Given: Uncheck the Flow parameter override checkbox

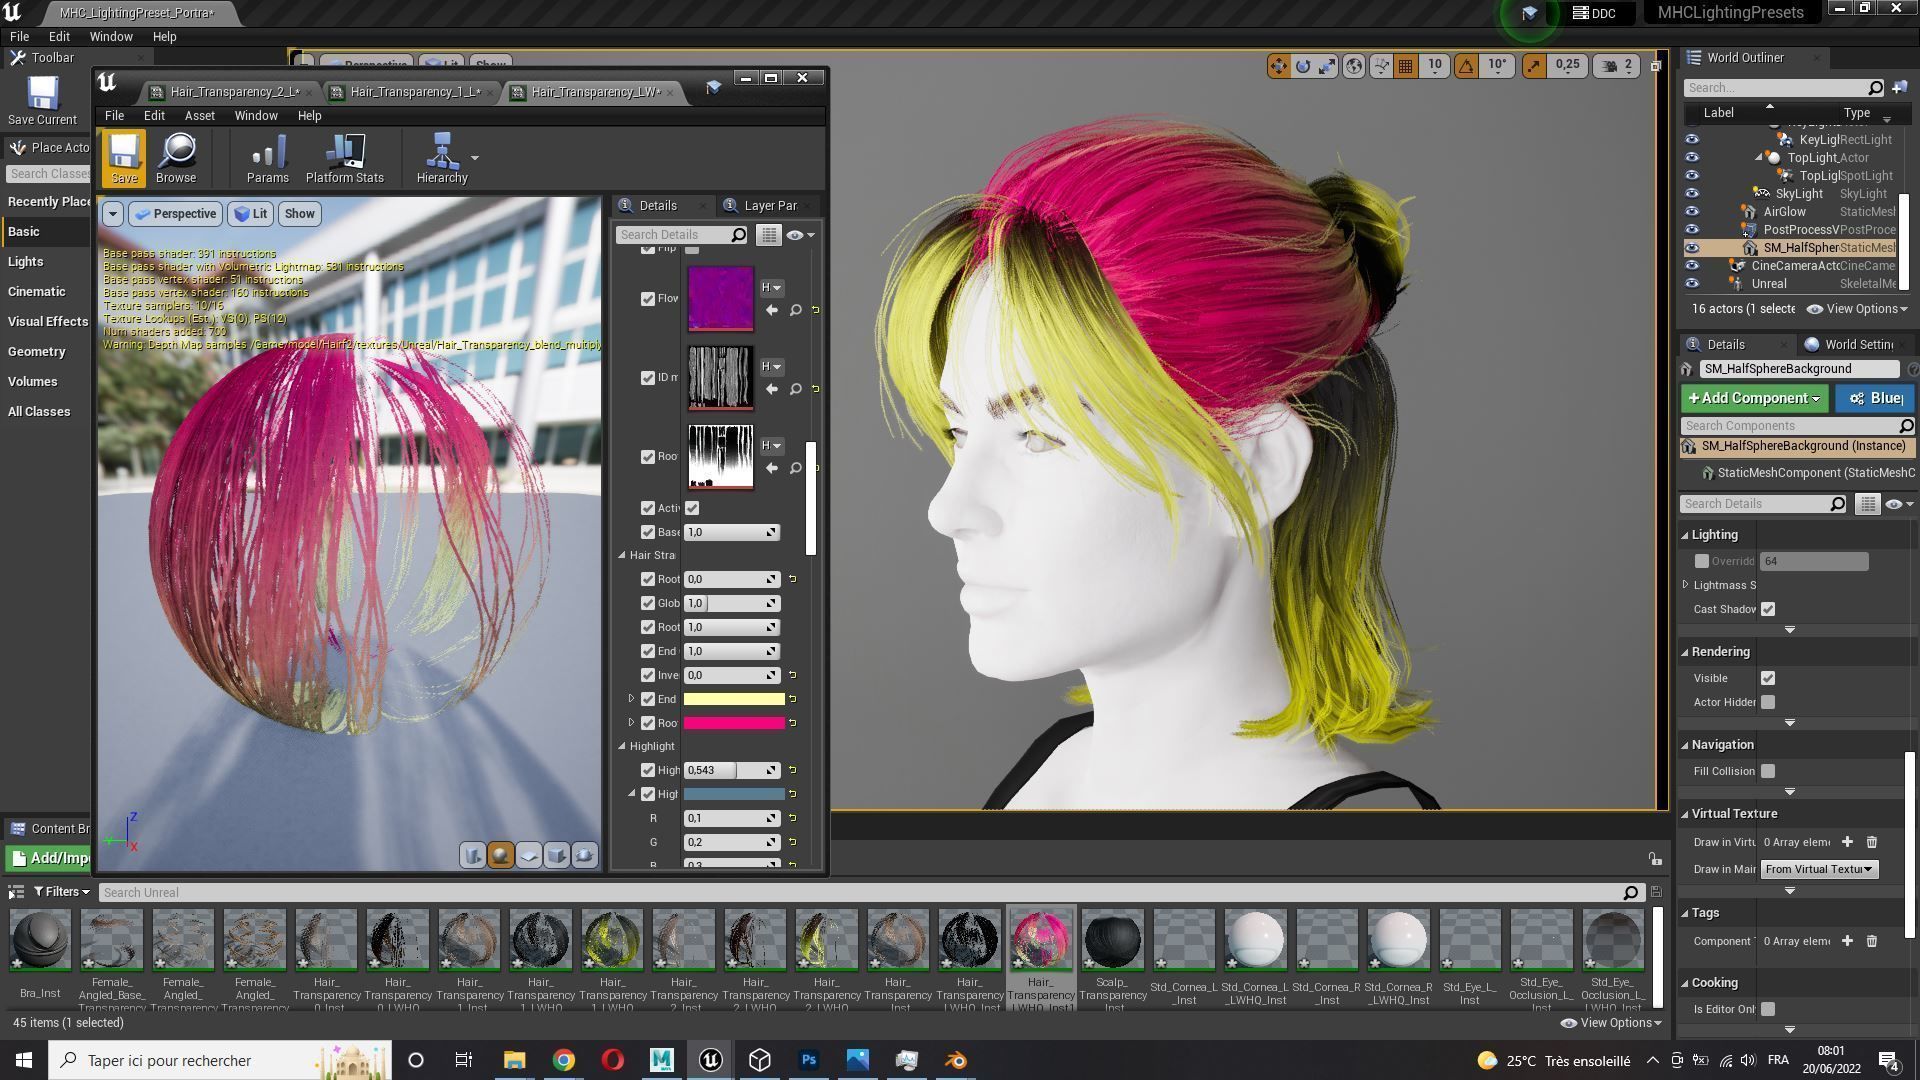Looking at the screenshot, I should point(648,299).
